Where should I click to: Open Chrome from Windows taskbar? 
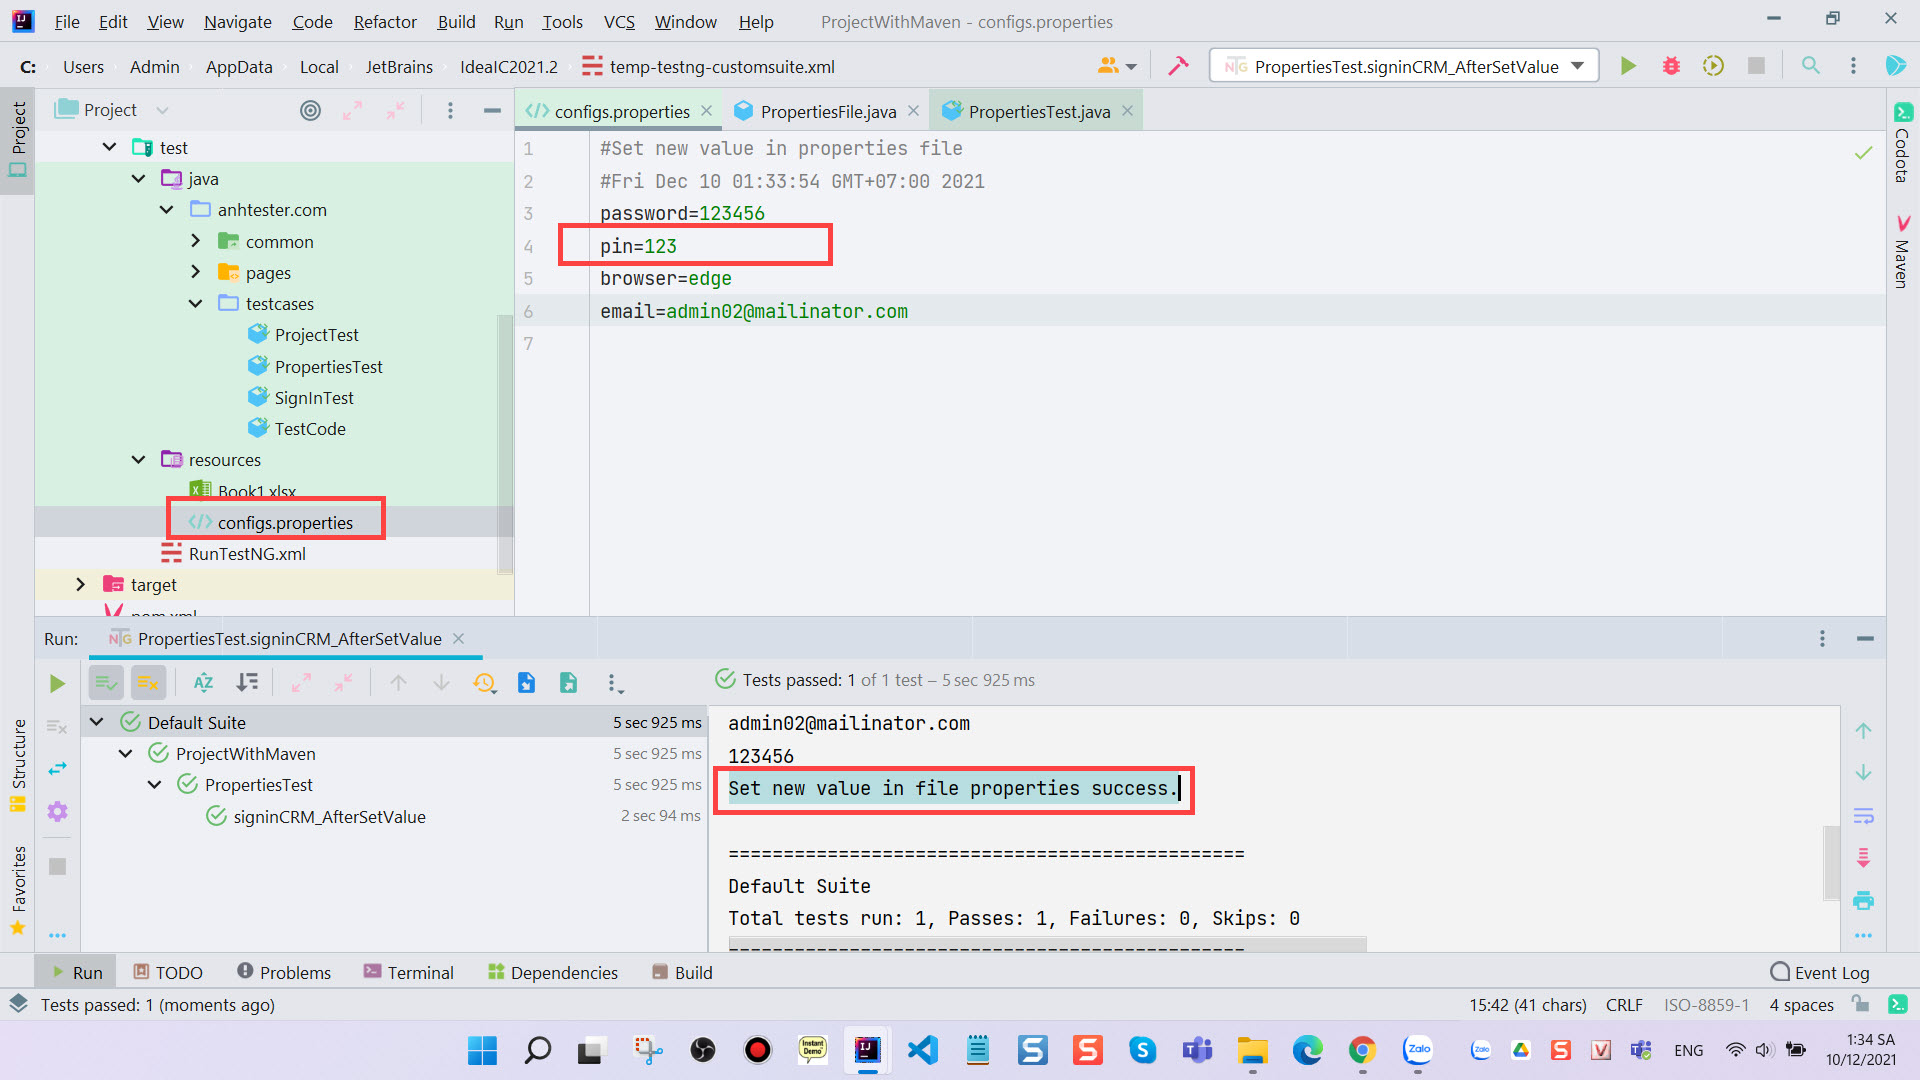click(1362, 1049)
